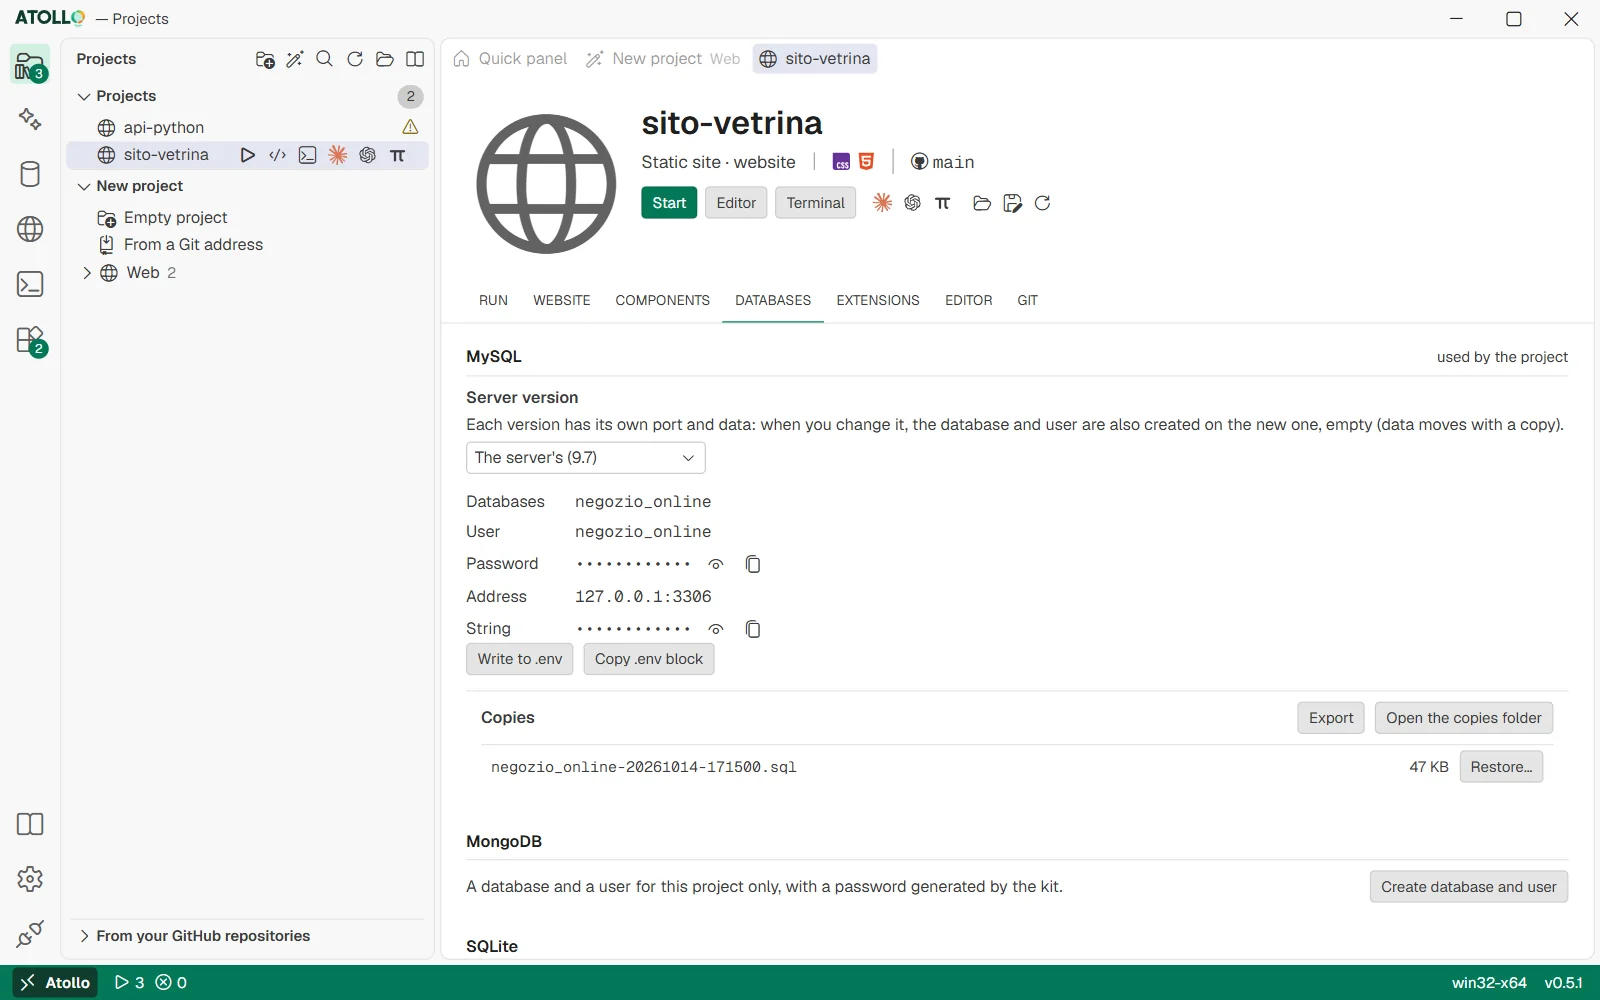Switch to the COMPONENTS tab
Image resolution: width=1600 pixels, height=1000 pixels.
coord(662,300)
